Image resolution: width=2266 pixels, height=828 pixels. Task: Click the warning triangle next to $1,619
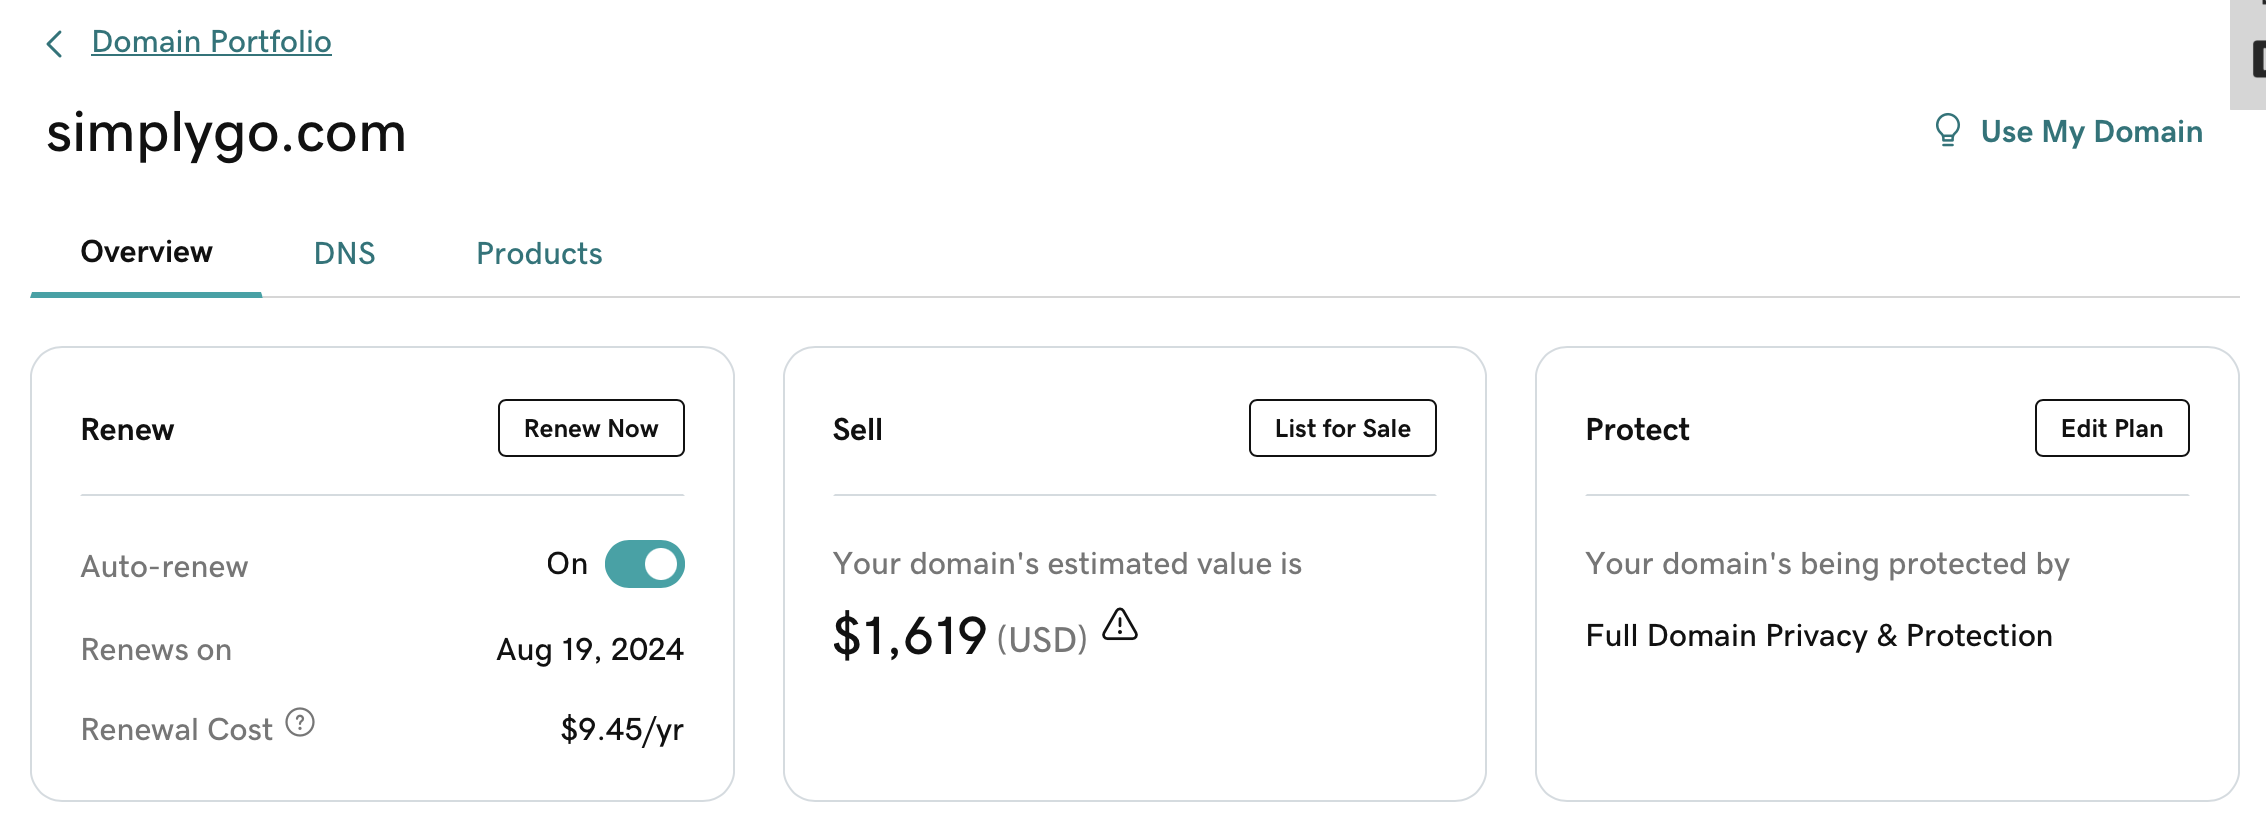1121,627
